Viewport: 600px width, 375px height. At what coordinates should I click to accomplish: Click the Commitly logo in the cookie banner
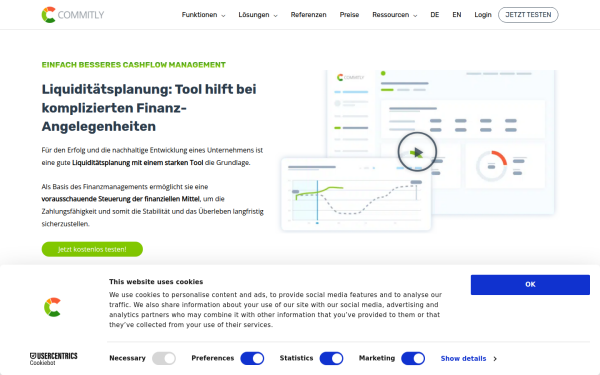tap(53, 307)
